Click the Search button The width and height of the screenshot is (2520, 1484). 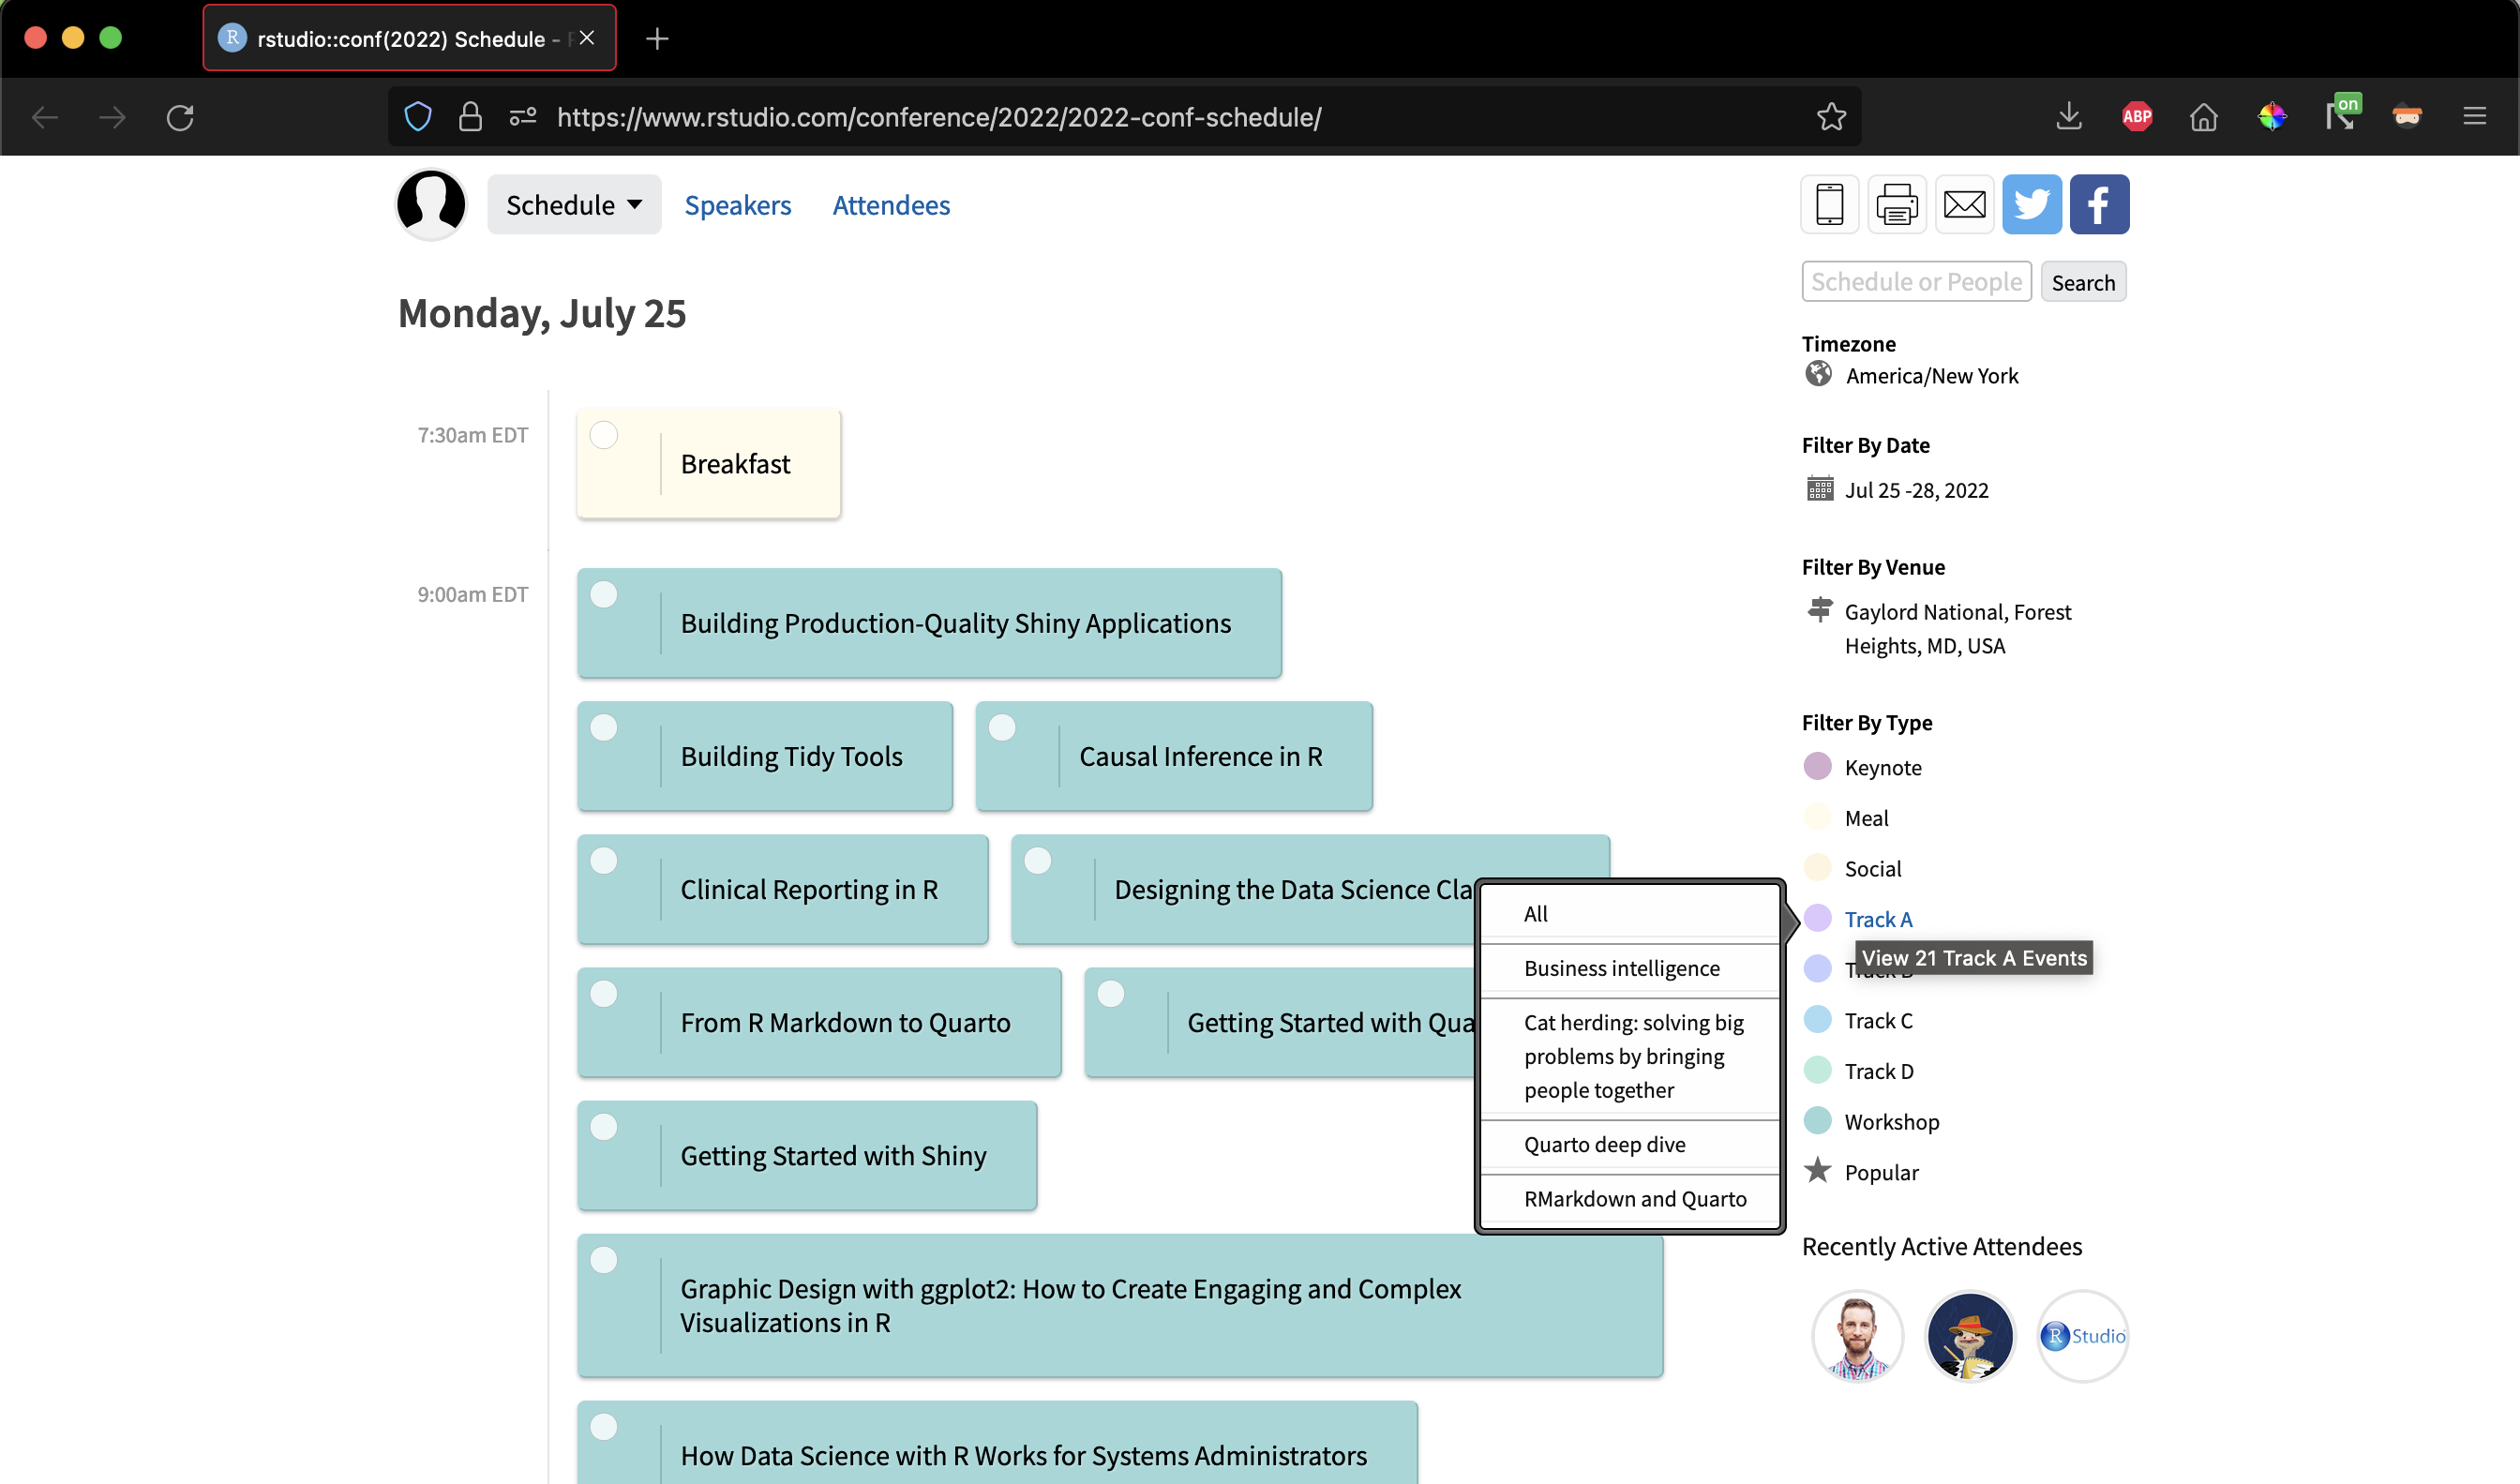click(x=2084, y=281)
